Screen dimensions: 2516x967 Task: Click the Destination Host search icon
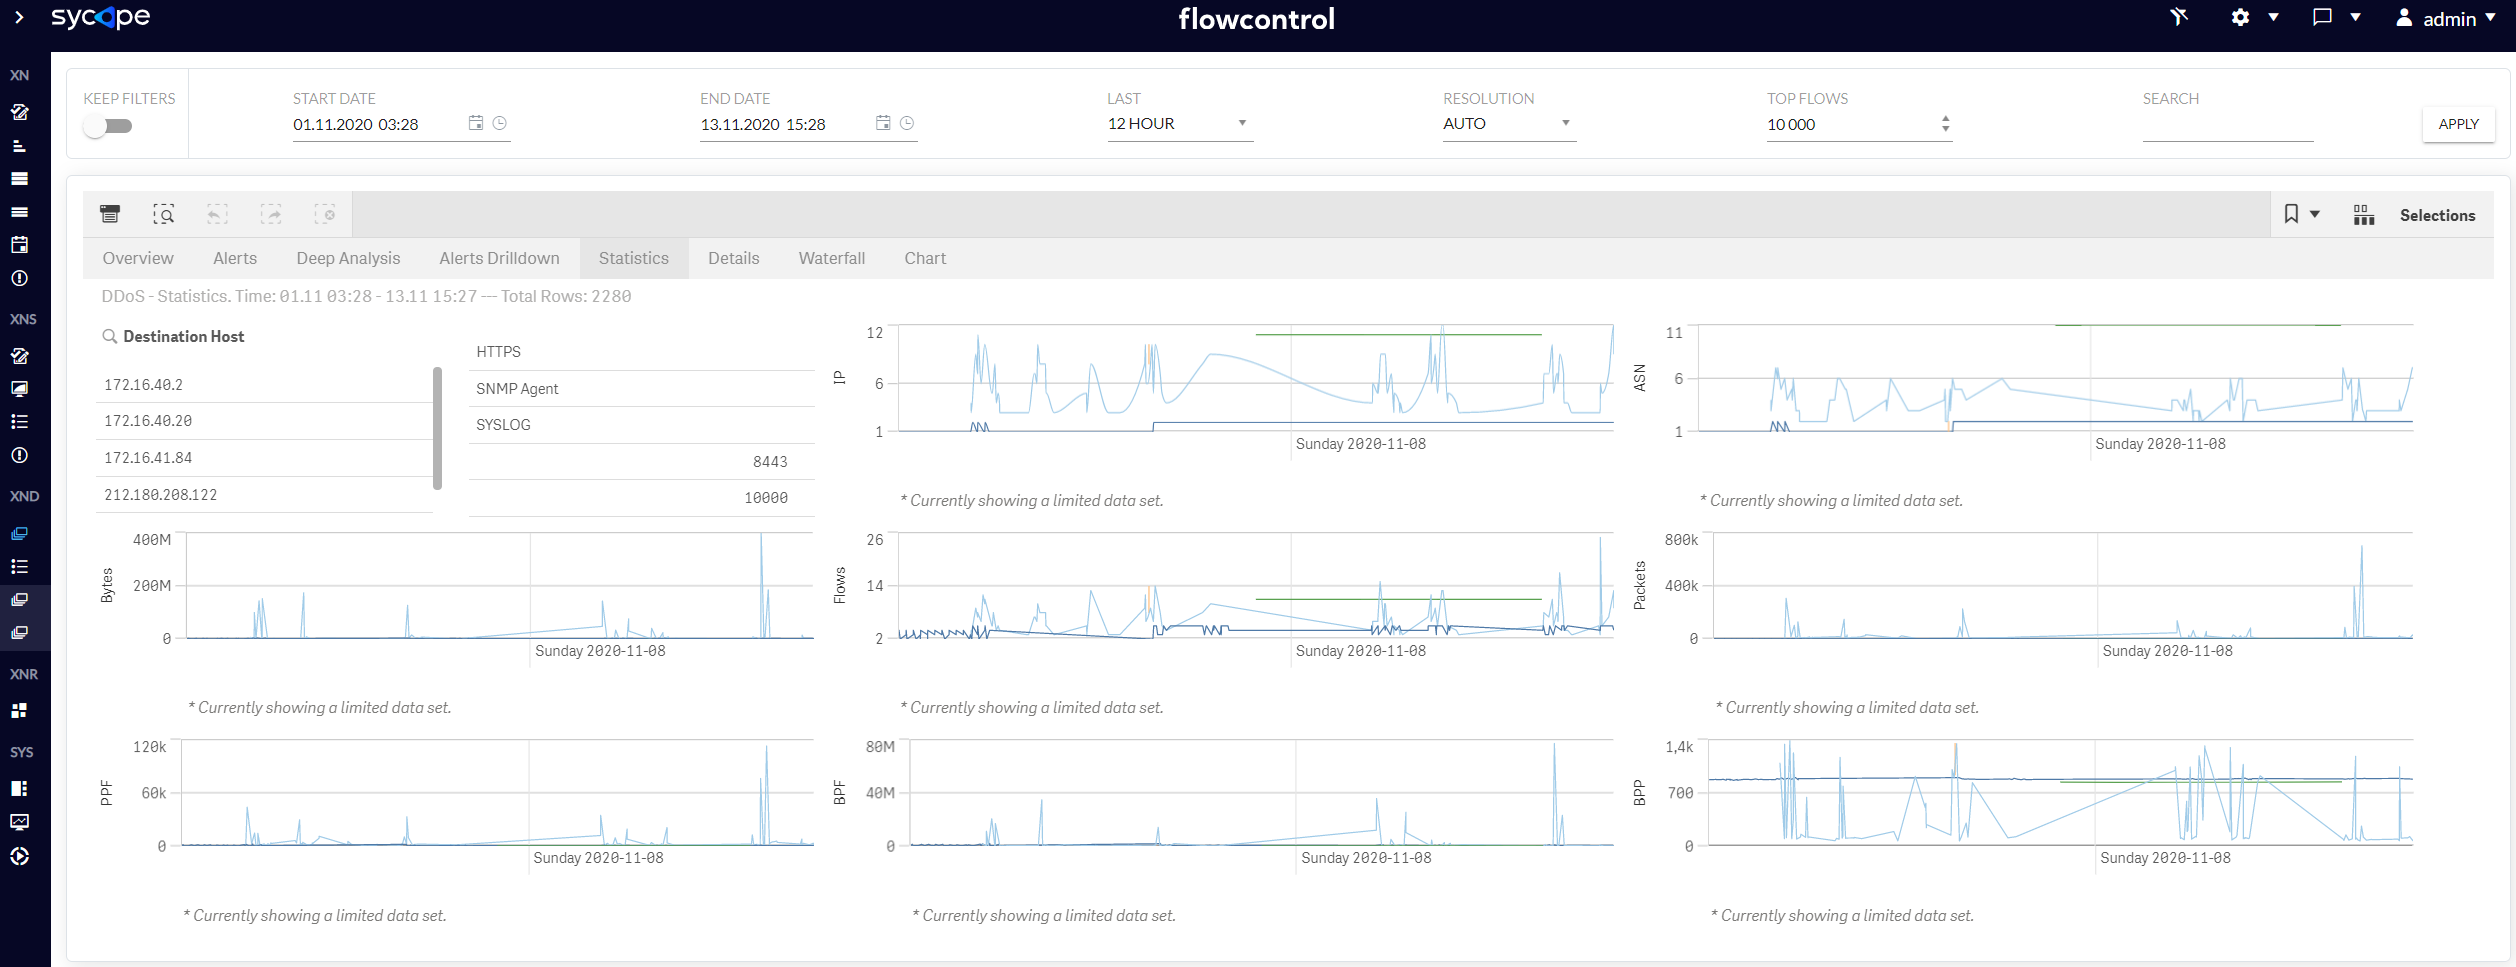point(110,336)
